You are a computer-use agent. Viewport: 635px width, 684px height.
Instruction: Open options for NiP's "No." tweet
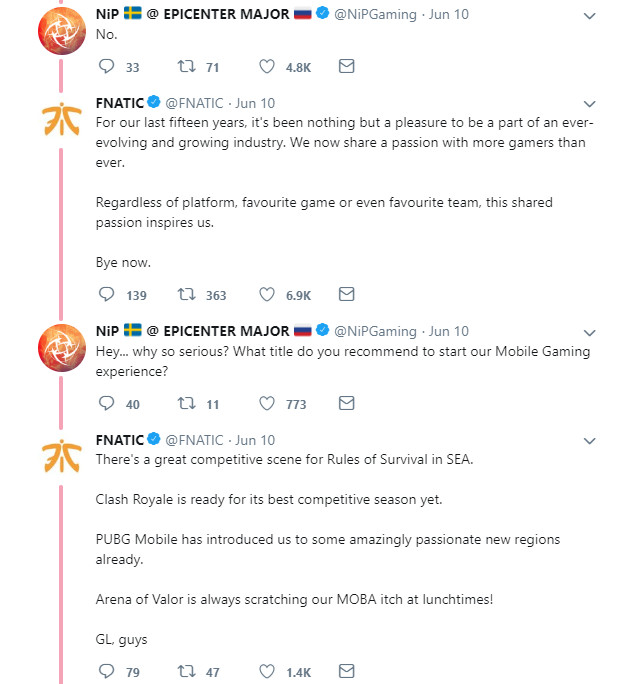pos(590,17)
